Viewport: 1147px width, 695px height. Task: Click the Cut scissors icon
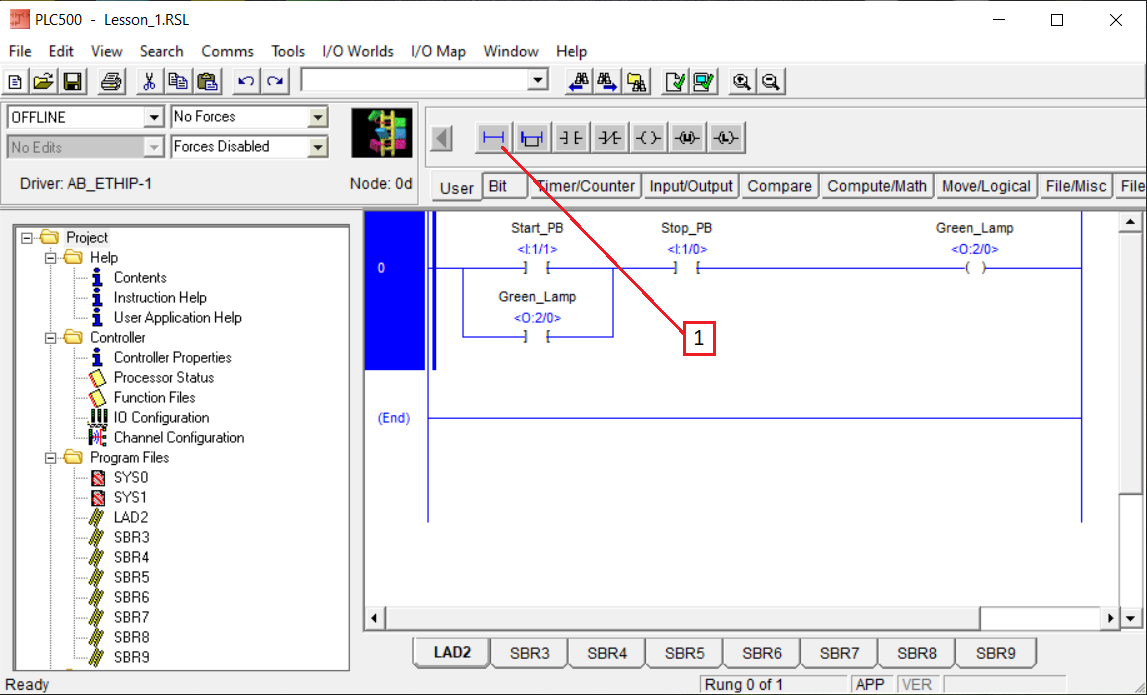149,81
